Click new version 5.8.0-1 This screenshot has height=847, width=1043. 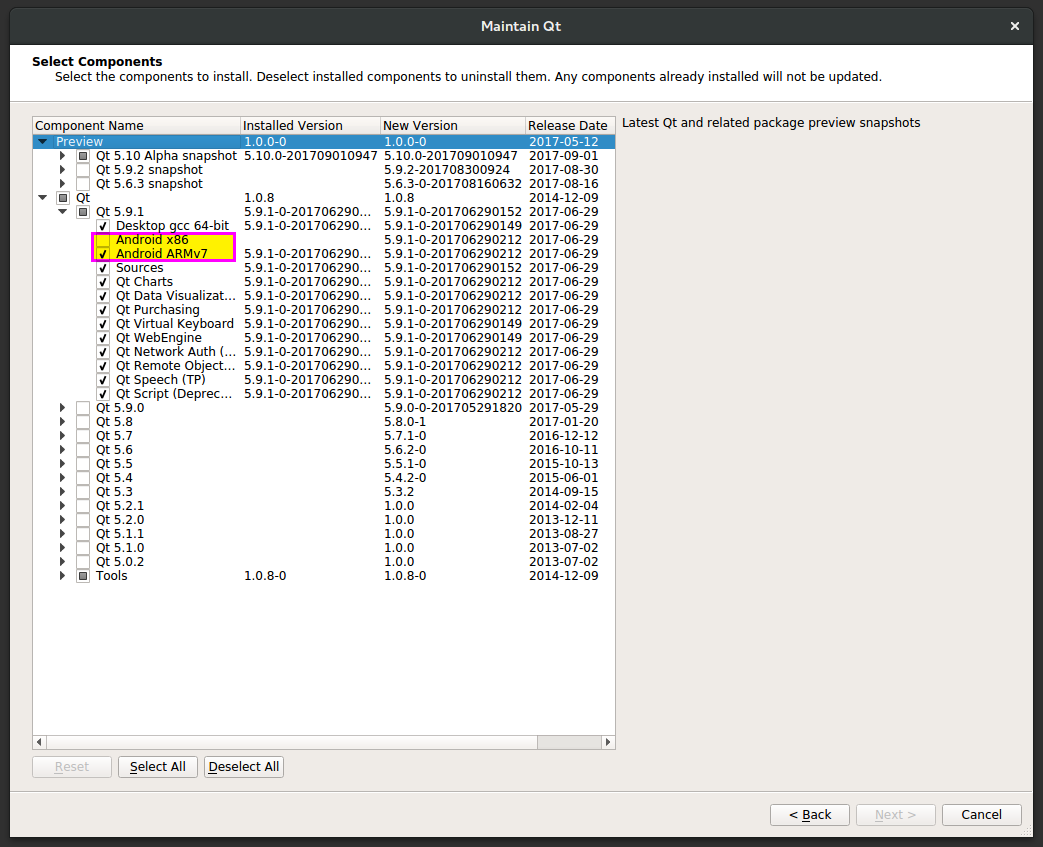click(x=404, y=422)
